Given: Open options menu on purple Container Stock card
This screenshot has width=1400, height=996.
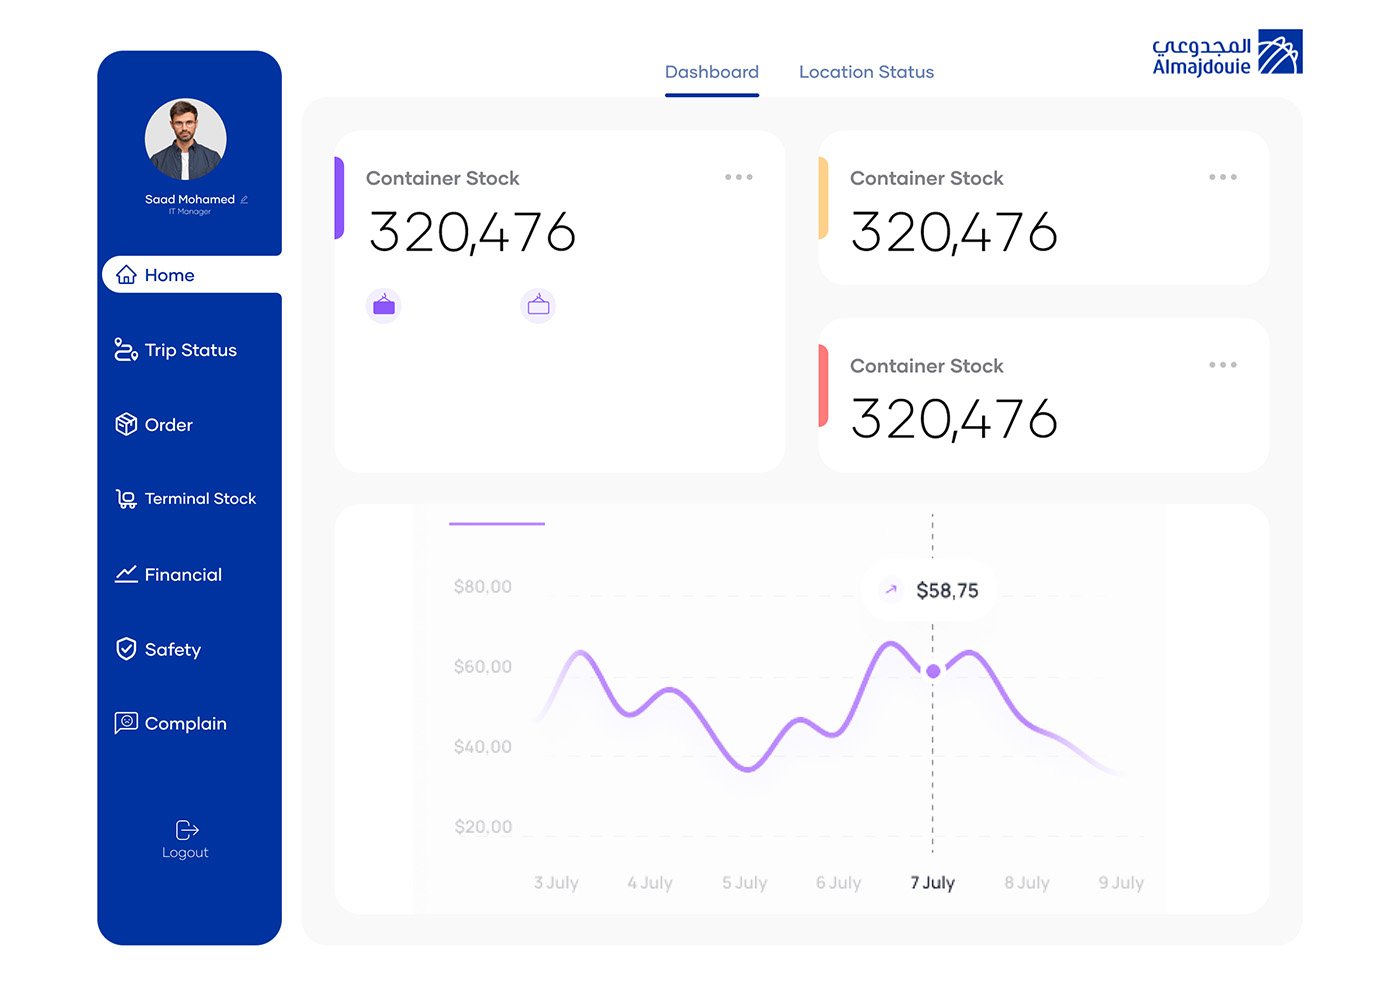Looking at the screenshot, I should click(738, 177).
